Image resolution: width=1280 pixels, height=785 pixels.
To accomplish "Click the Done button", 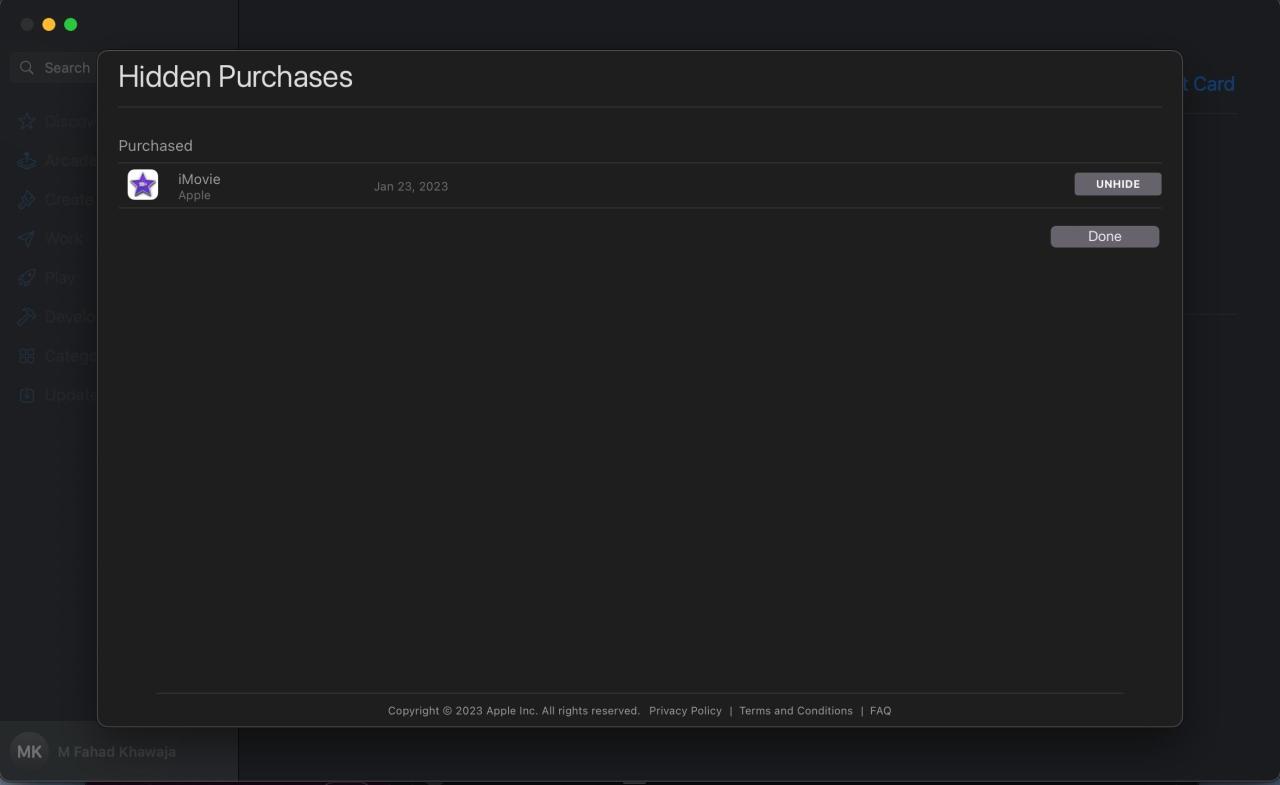I will click(x=1105, y=236).
